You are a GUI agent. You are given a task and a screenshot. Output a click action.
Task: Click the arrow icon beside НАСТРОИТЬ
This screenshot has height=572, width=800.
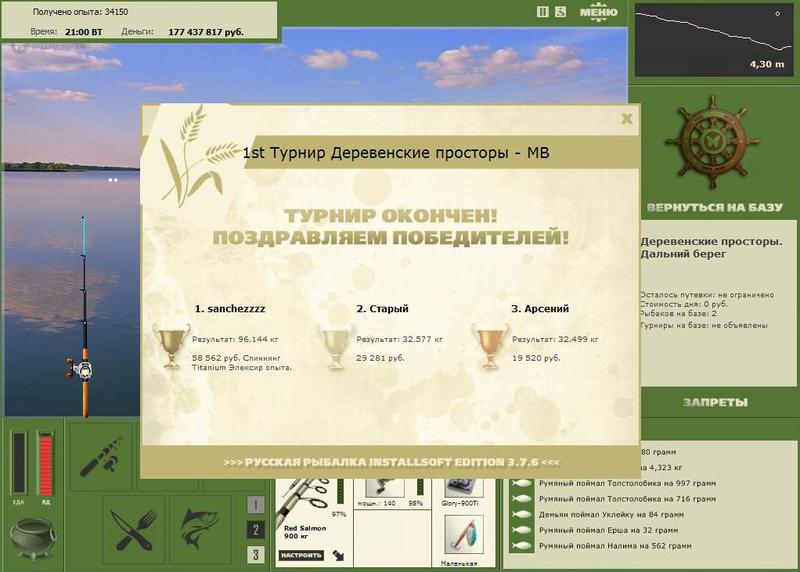tap(338, 555)
